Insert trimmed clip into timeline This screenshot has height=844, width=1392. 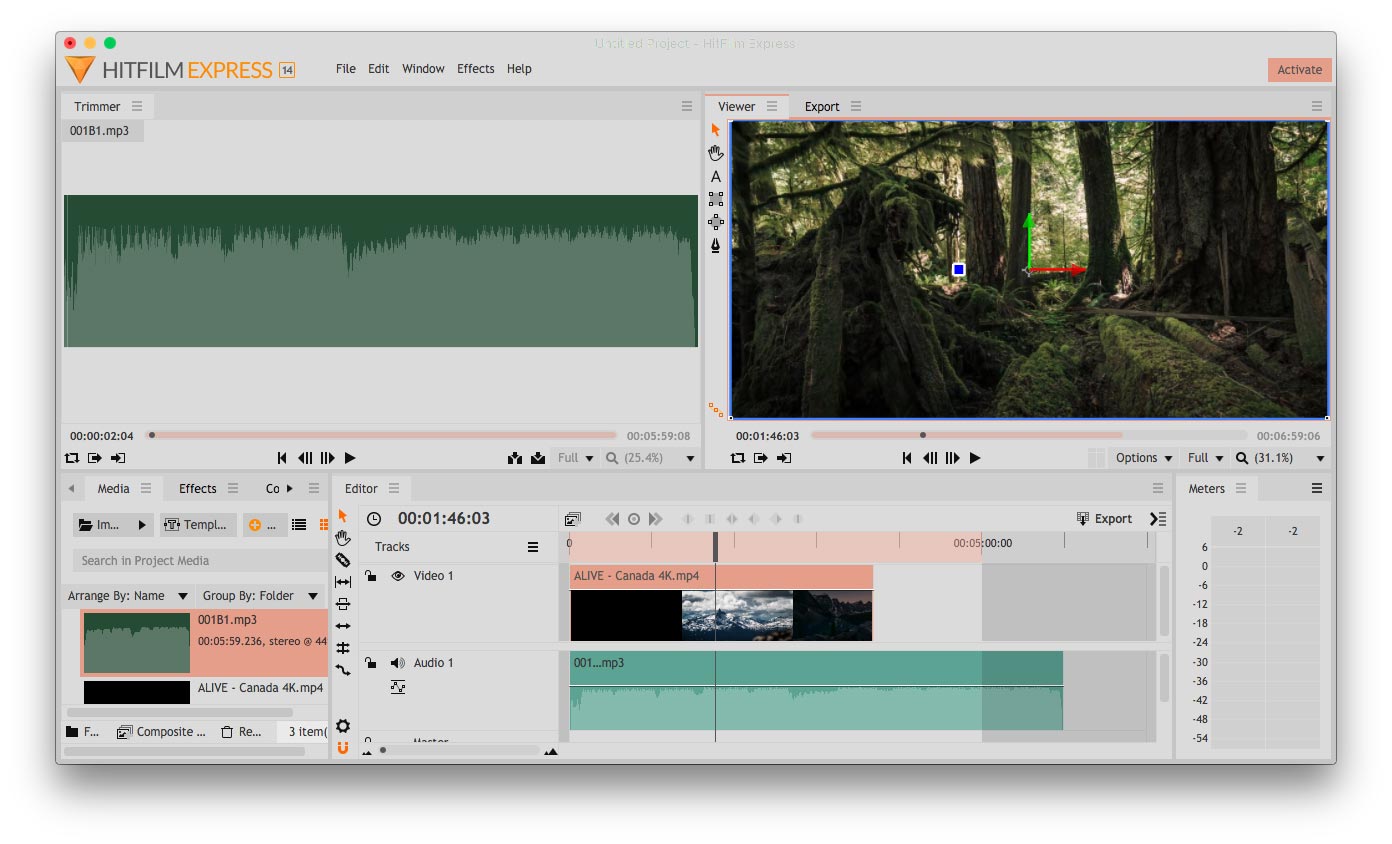pyautogui.click(x=515, y=458)
